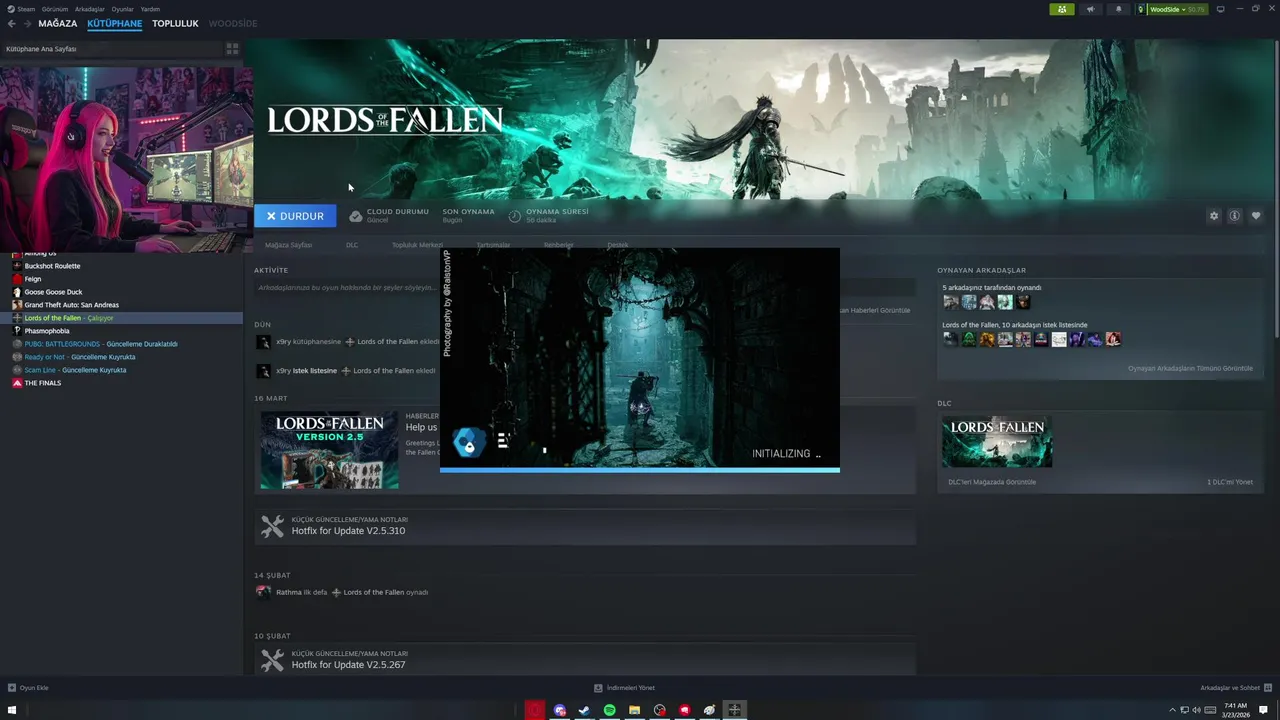Switch to the KÜTÜPHANE library tab
Viewport: 1280px width, 720px height.
click(x=114, y=23)
